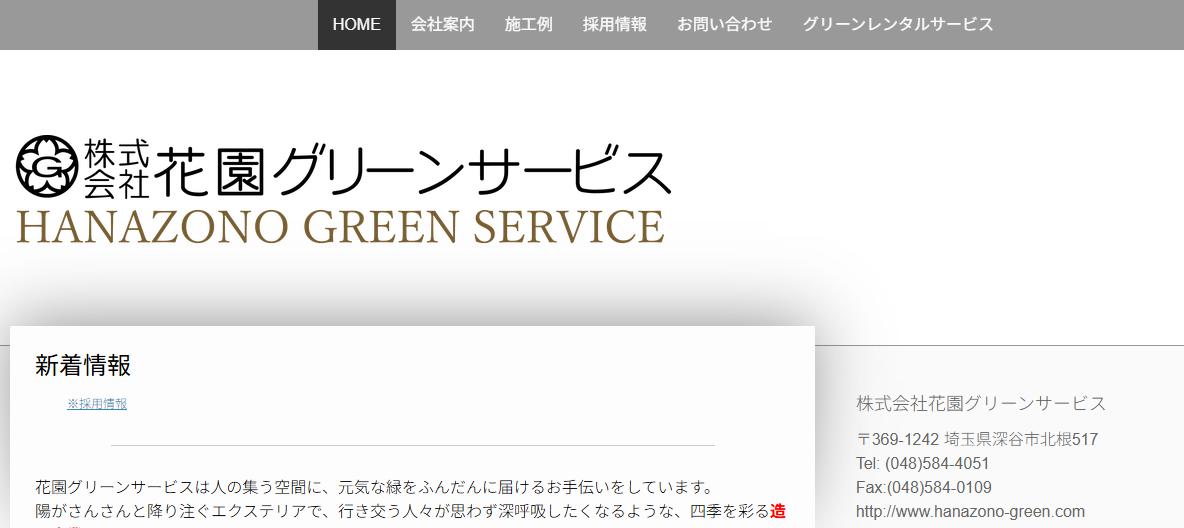Click the sentence starting 花園グリーンサービスは人の集う空間に

(x=374, y=486)
